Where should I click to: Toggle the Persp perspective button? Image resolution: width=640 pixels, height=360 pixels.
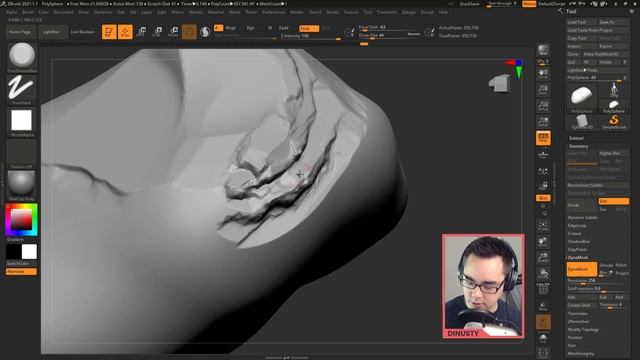click(543, 138)
